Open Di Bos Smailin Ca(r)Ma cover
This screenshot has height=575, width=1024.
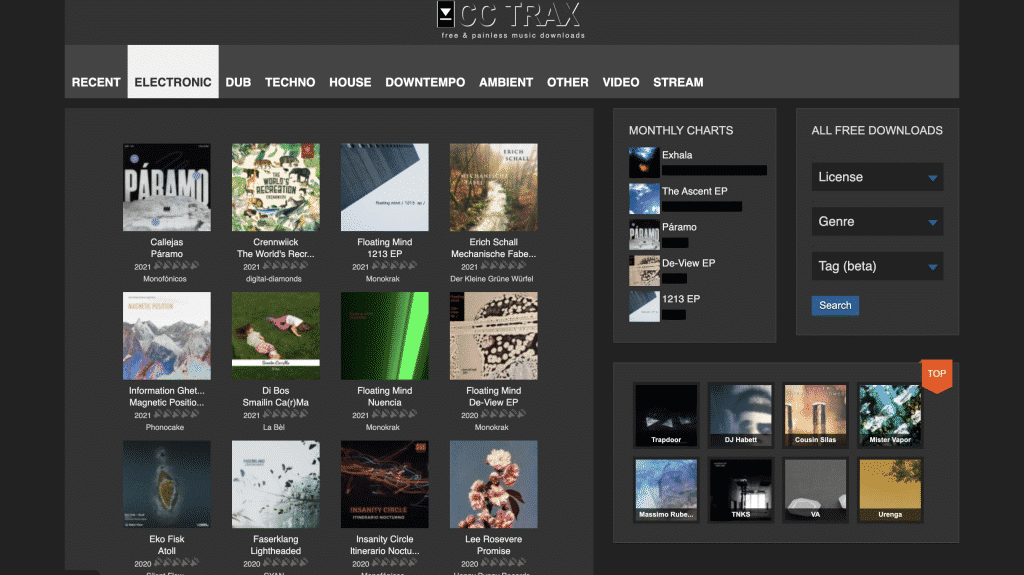click(x=276, y=336)
